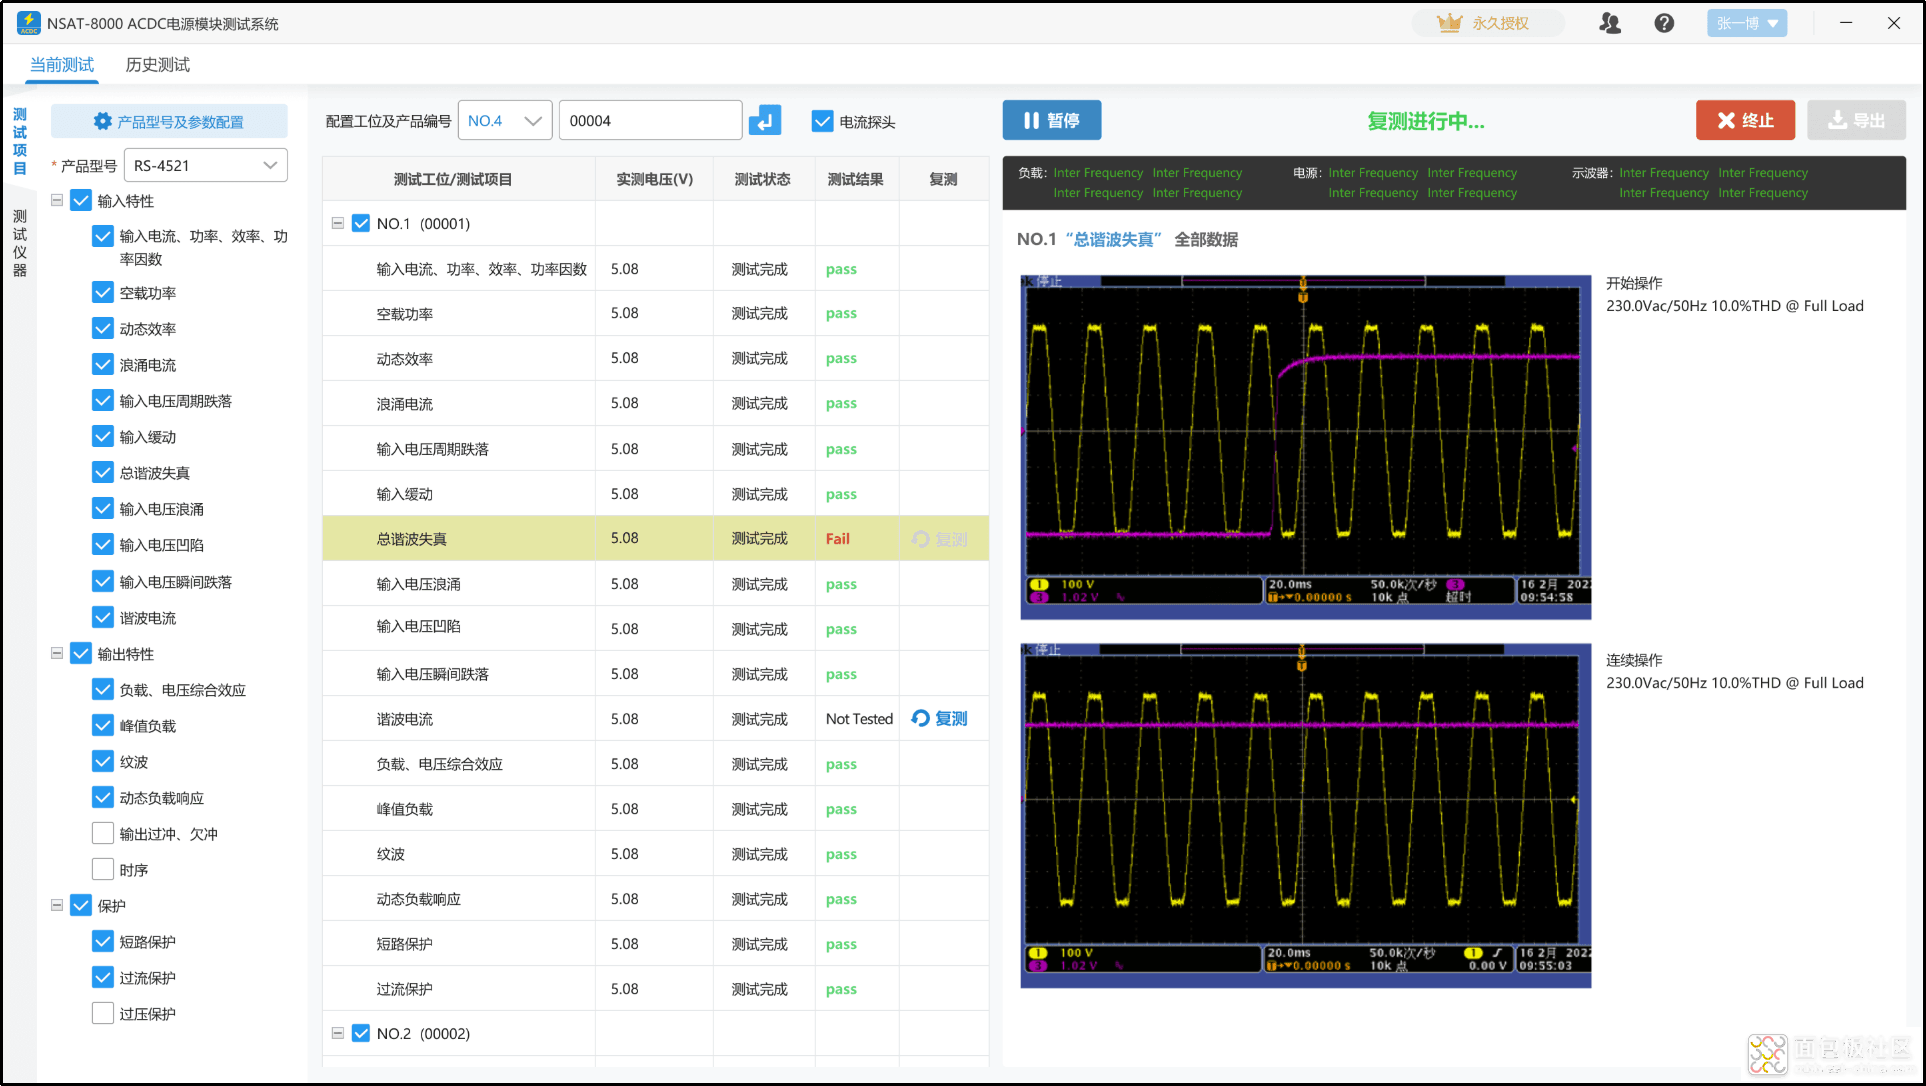Switch to 当前测试 tab
1926x1086 pixels.
(62, 65)
